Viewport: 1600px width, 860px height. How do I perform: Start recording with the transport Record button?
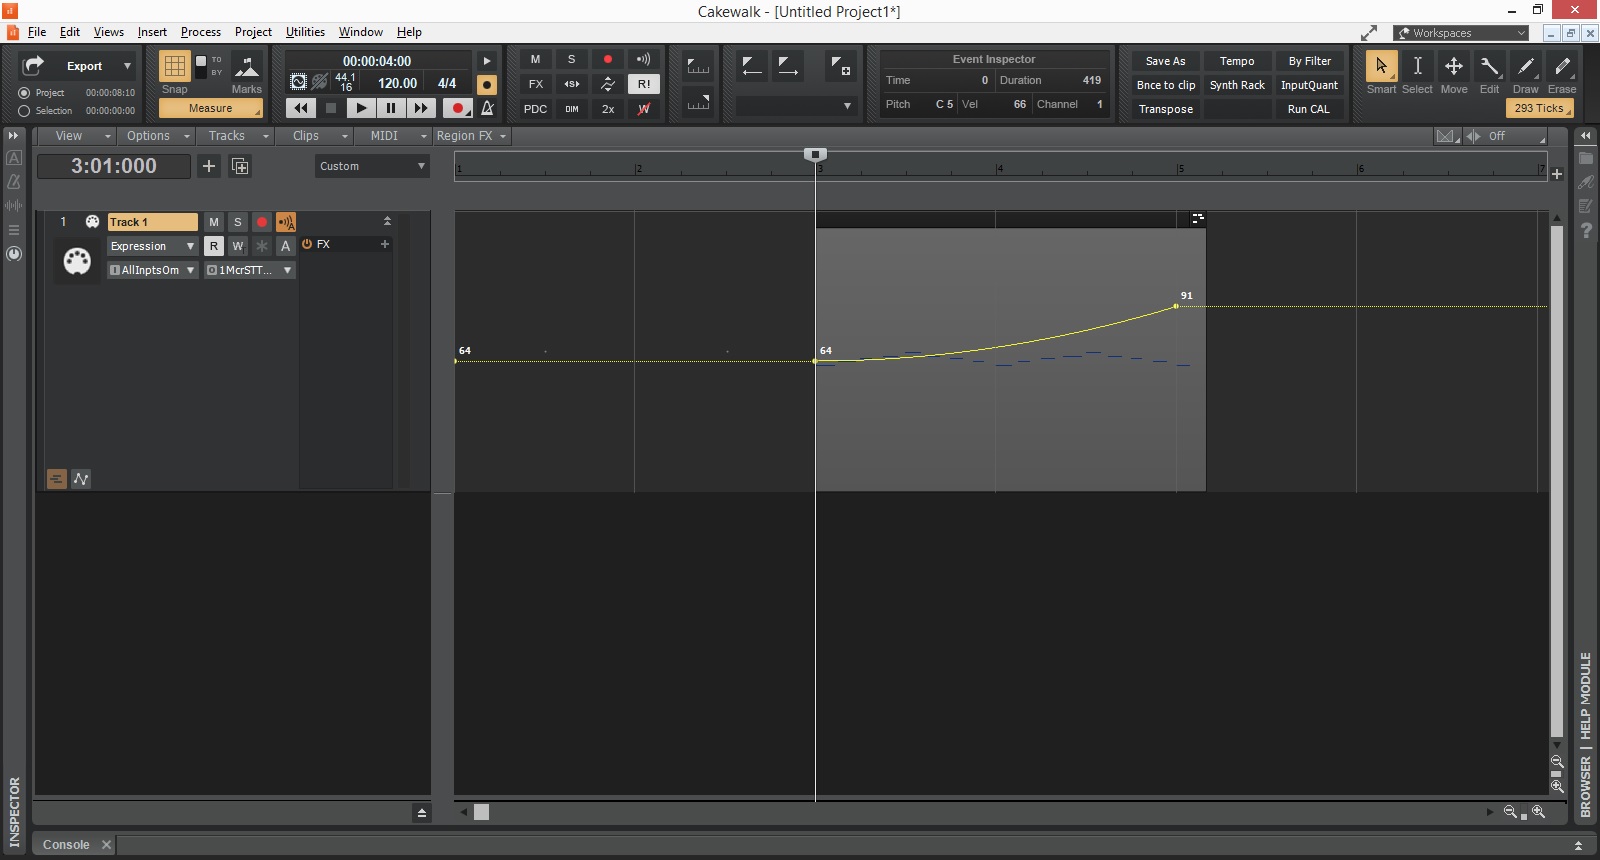pos(457,108)
